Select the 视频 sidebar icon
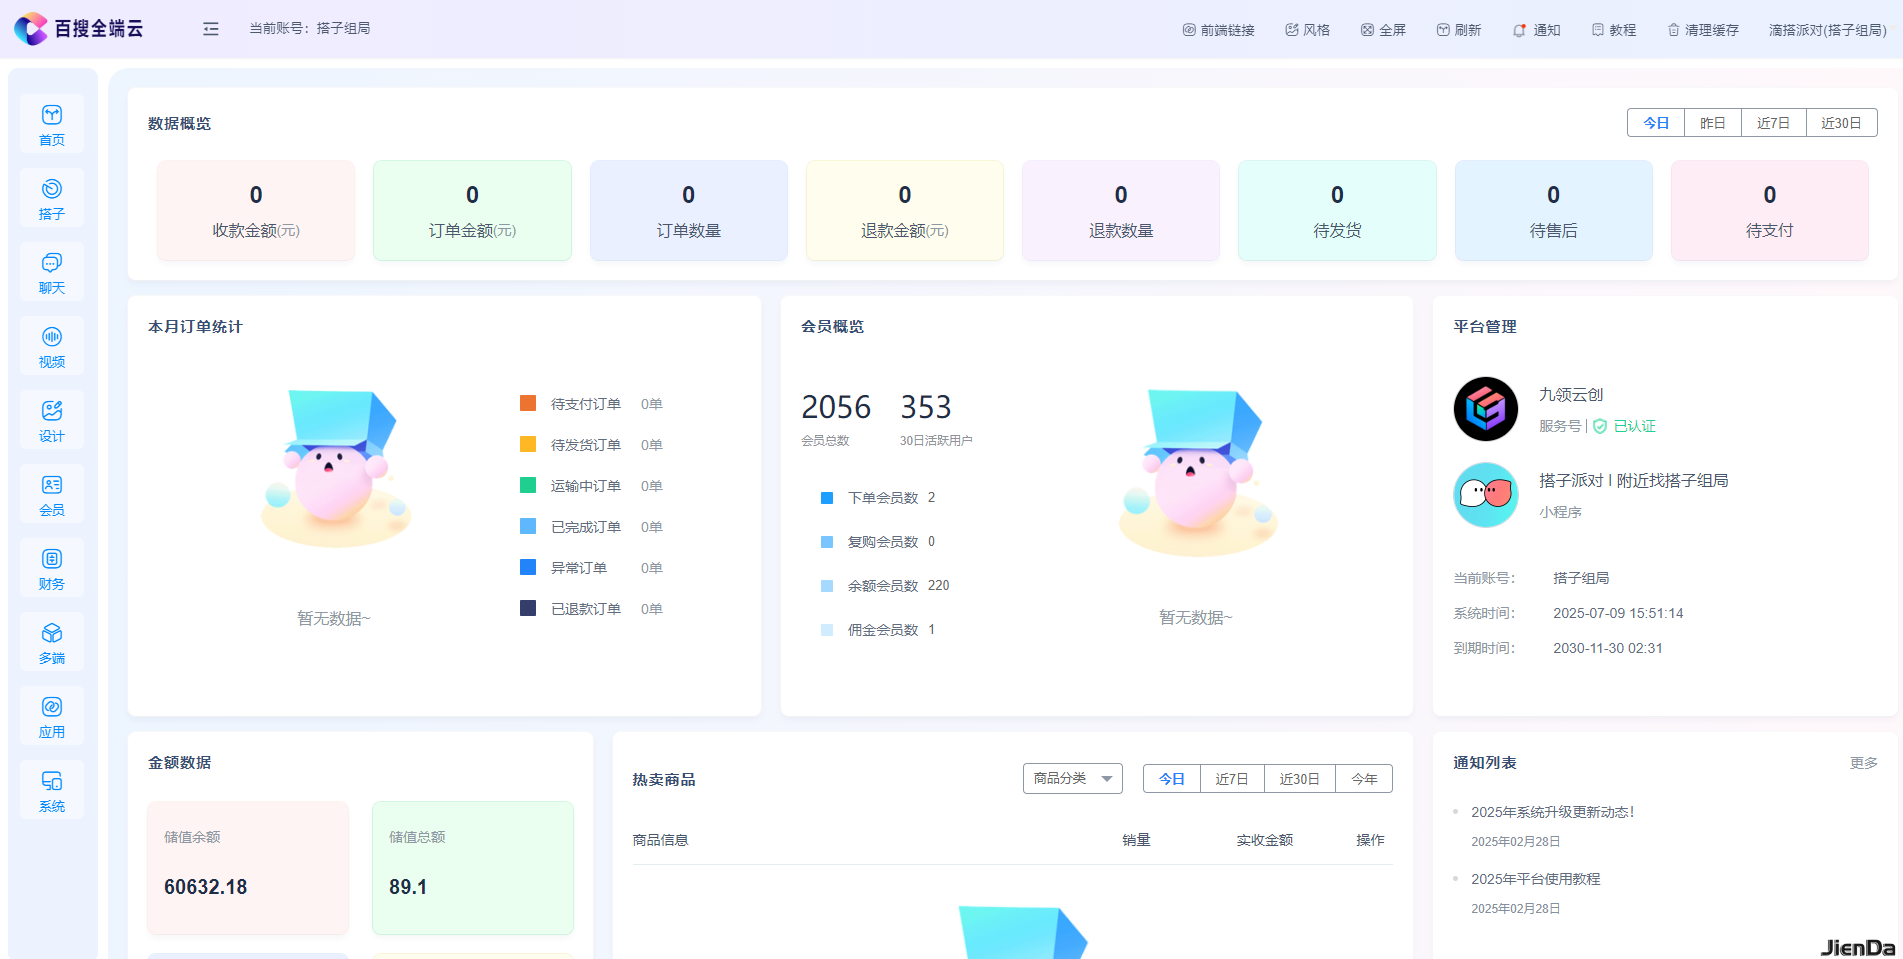The width and height of the screenshot is (1903, 959). pos(52,346)
